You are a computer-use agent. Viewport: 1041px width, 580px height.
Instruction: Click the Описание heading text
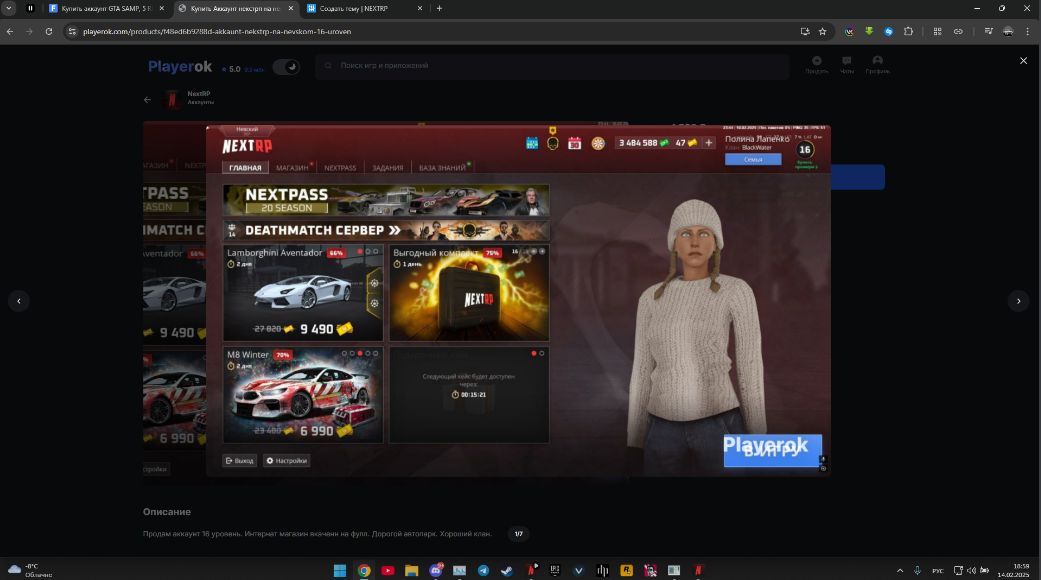point(167,512)
